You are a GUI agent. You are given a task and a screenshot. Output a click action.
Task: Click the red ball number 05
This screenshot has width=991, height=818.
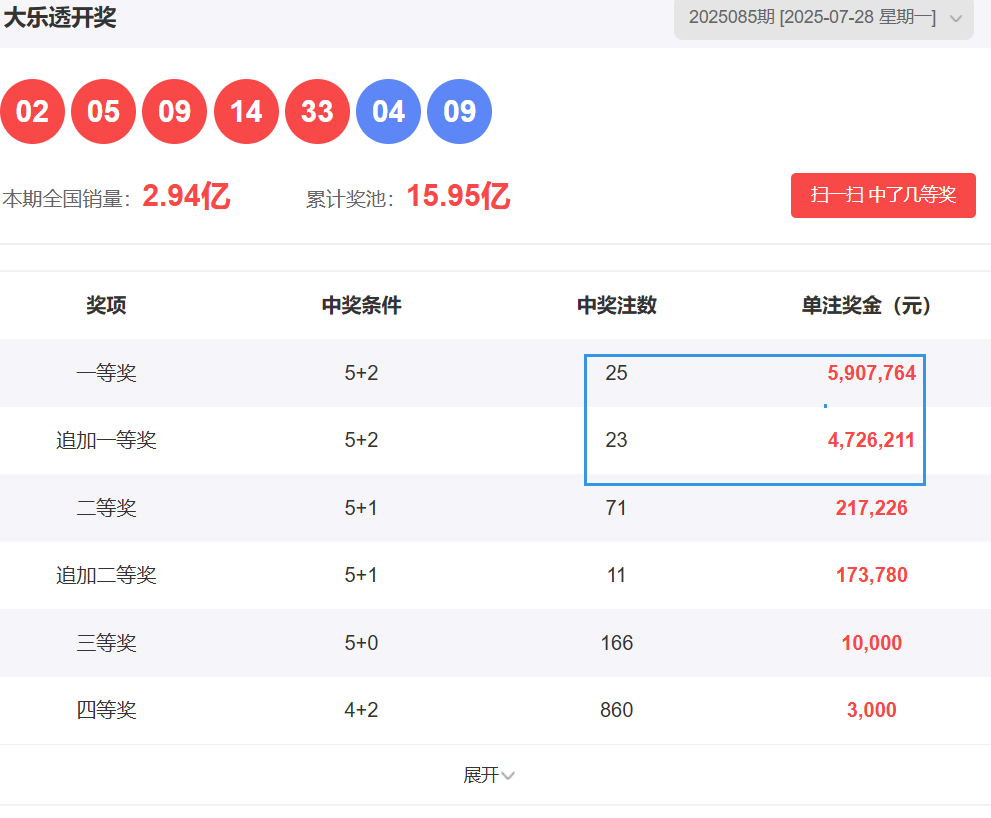point(103,111)
